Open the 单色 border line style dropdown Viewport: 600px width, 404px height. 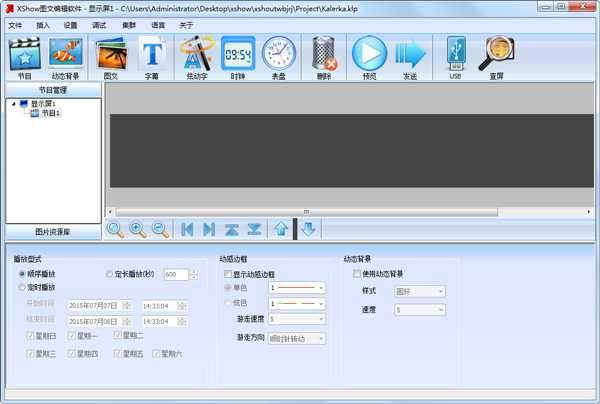[x=297, y=288]
